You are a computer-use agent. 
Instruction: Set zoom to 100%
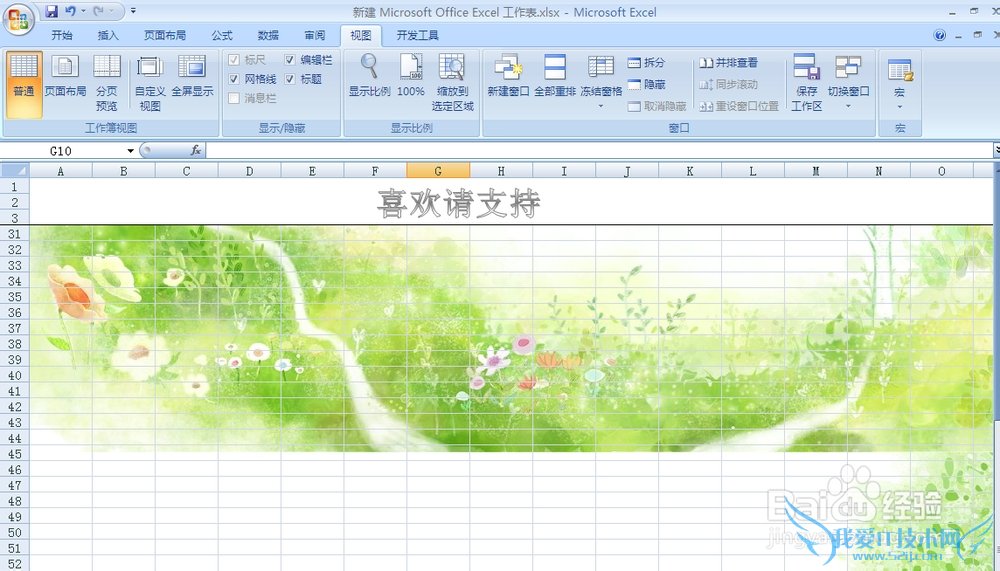tap(411, 77)
